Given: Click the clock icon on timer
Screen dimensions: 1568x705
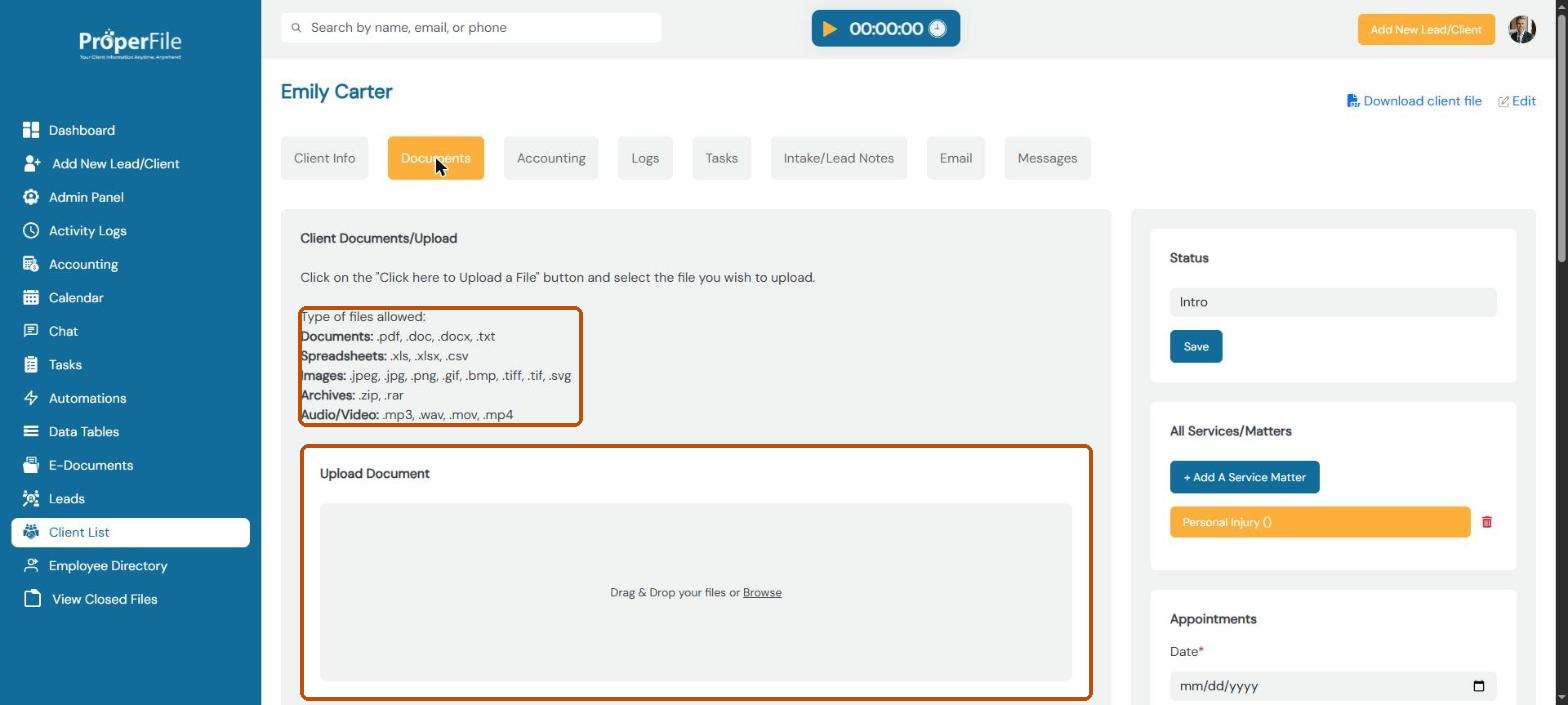Looking at the screenshot, I should pos(937,29).
